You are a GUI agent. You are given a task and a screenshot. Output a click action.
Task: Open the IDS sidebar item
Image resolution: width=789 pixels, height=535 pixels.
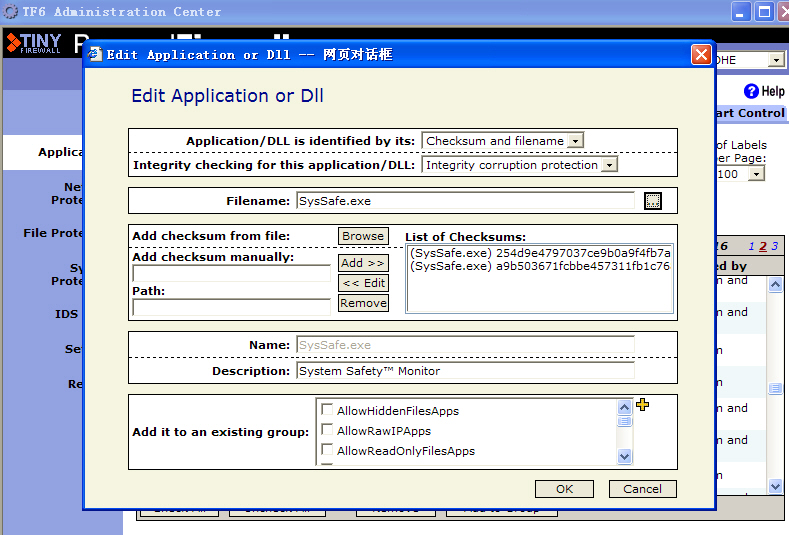(66, 314)
